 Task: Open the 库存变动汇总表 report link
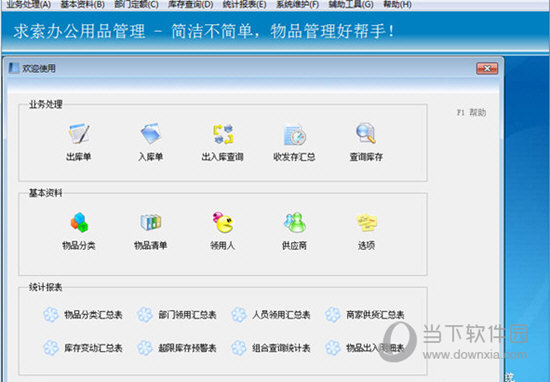[93, 348]
